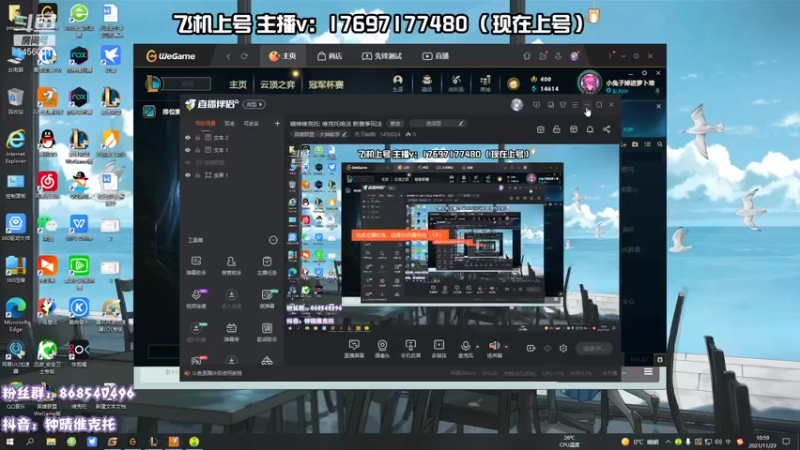
Task: Click the start-live button in 直播伴侣
Action: click(x=594, y=348)
